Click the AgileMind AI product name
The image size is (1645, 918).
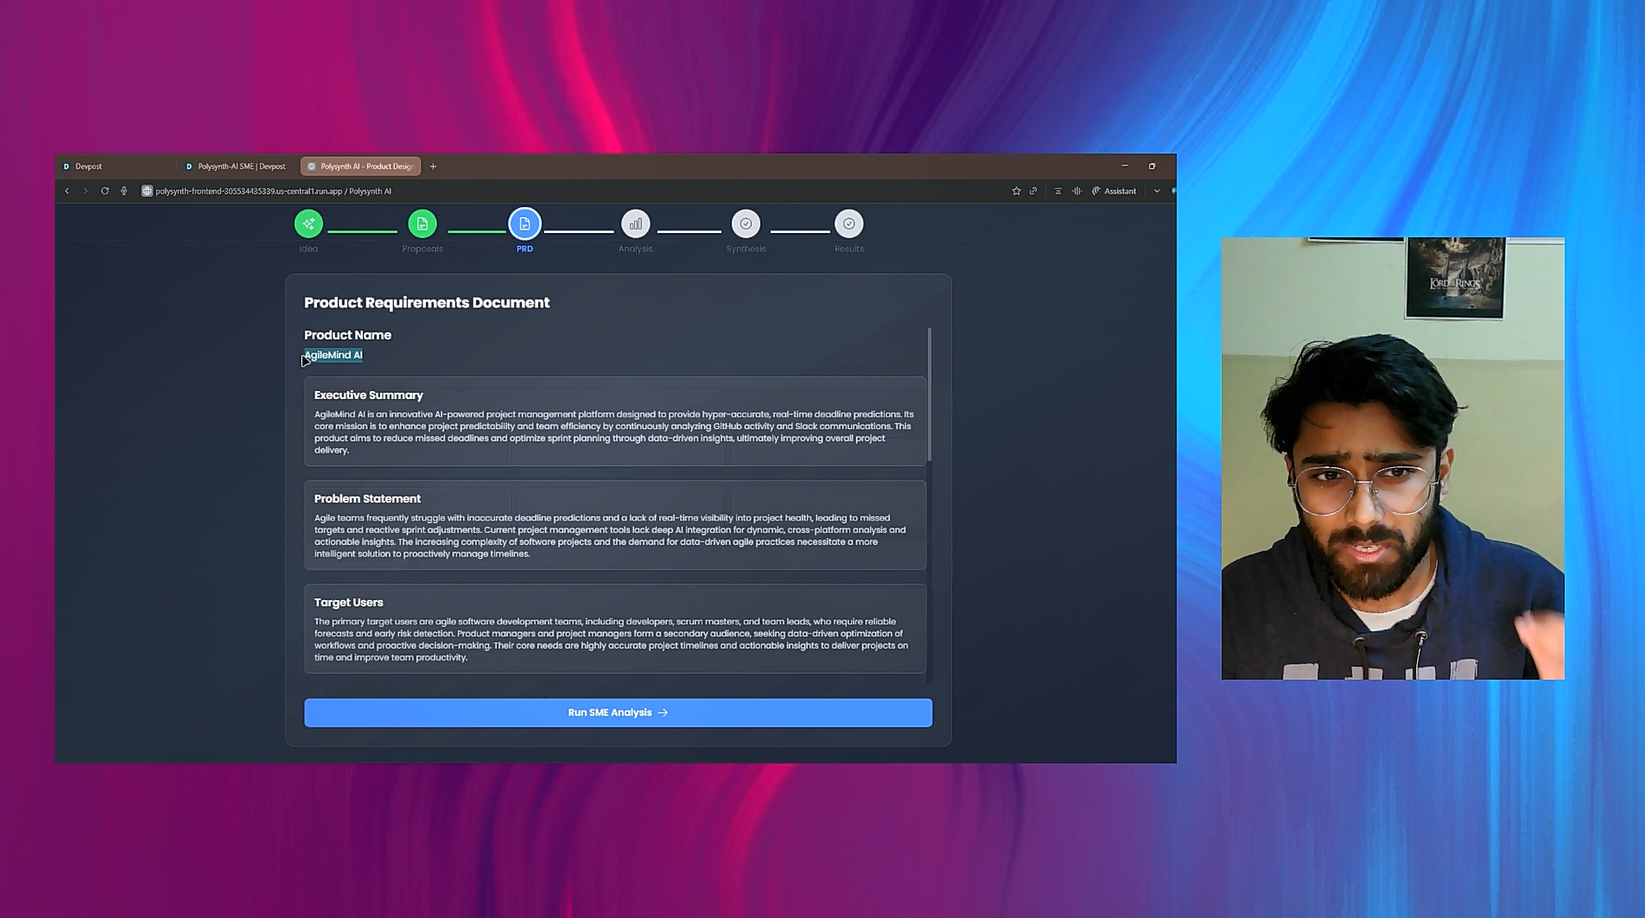[333, 355]
